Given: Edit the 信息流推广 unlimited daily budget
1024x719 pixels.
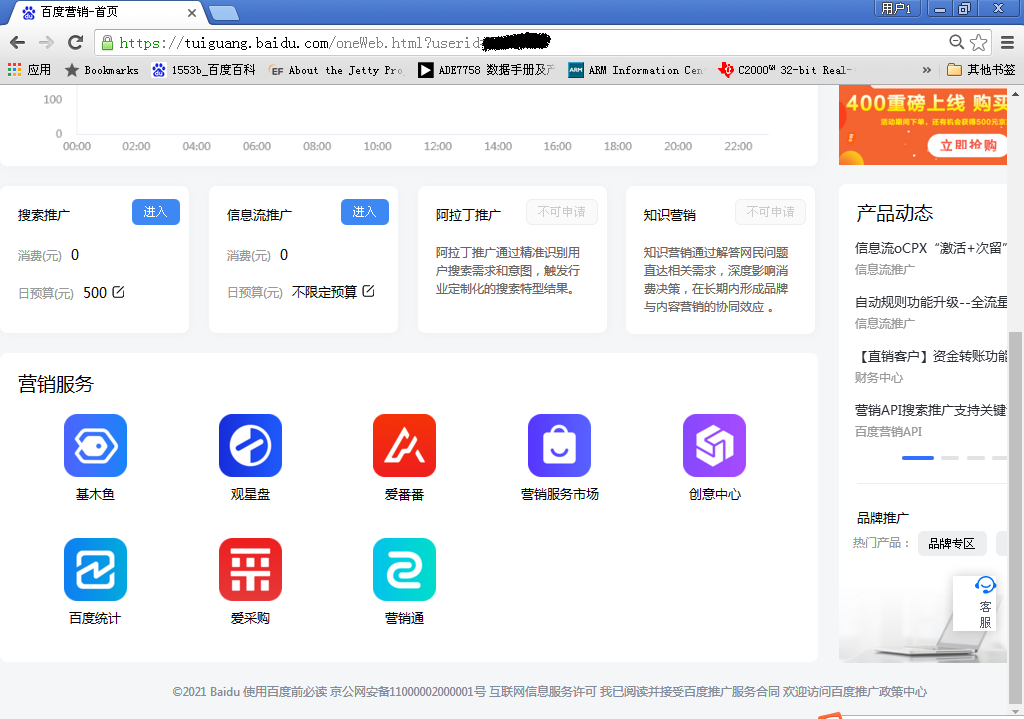Looking at the screenshot, I should click(368, 291).
